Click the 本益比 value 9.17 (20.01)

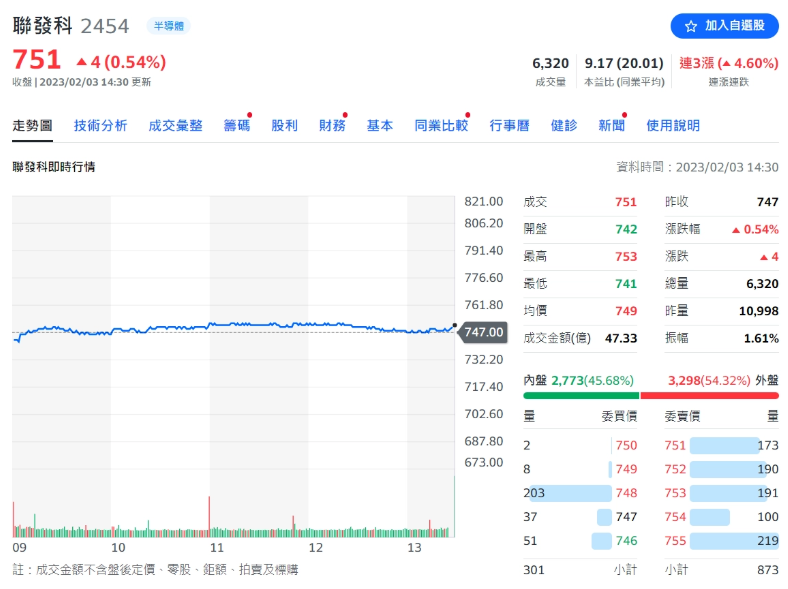[624, 63]
